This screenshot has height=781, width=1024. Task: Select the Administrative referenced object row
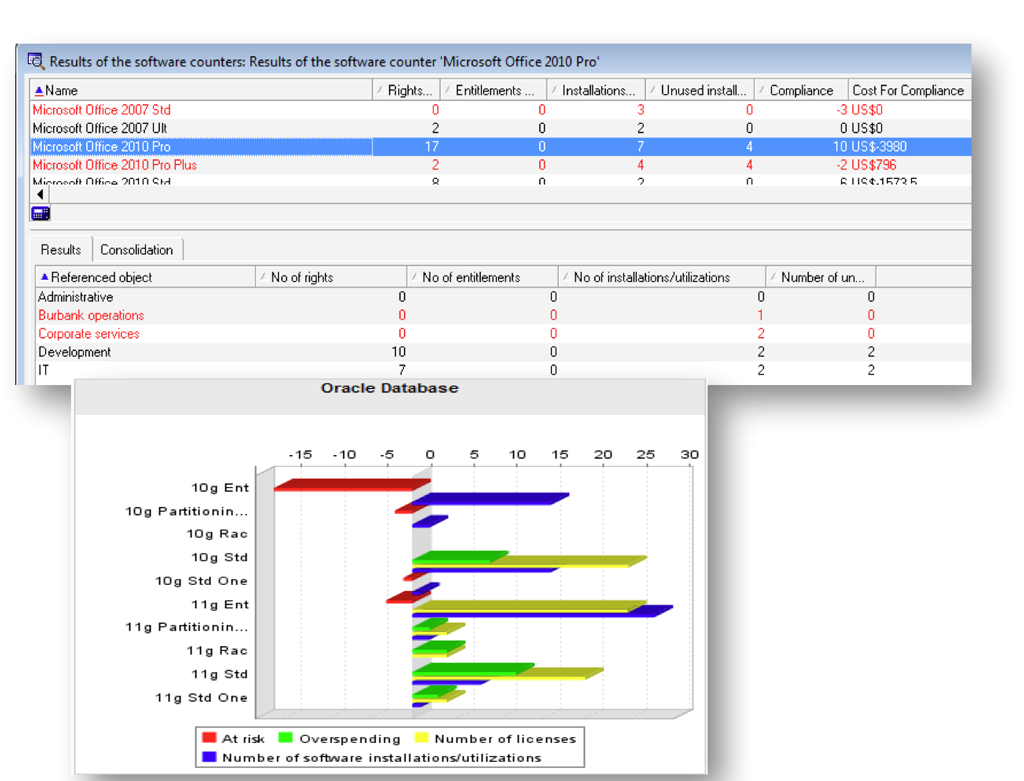503,296
